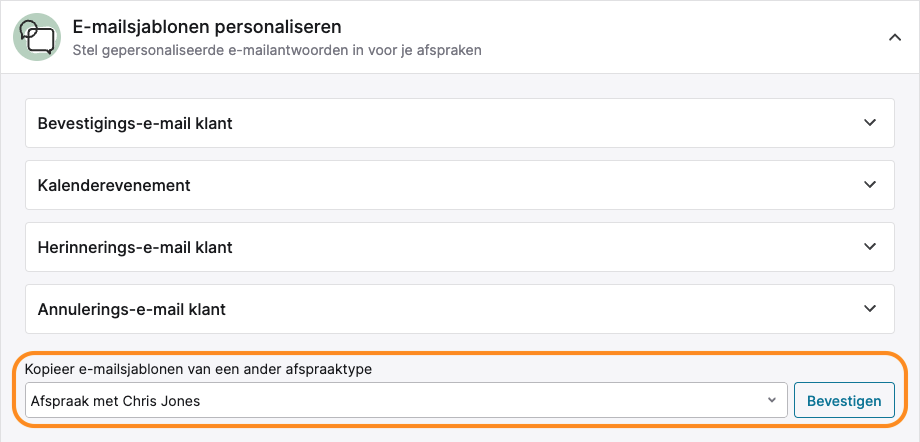Viewport: 920px width, 442px height.
Task: Click the 'Annulerings-e-mail klant' title text
Action: (131, 309)
